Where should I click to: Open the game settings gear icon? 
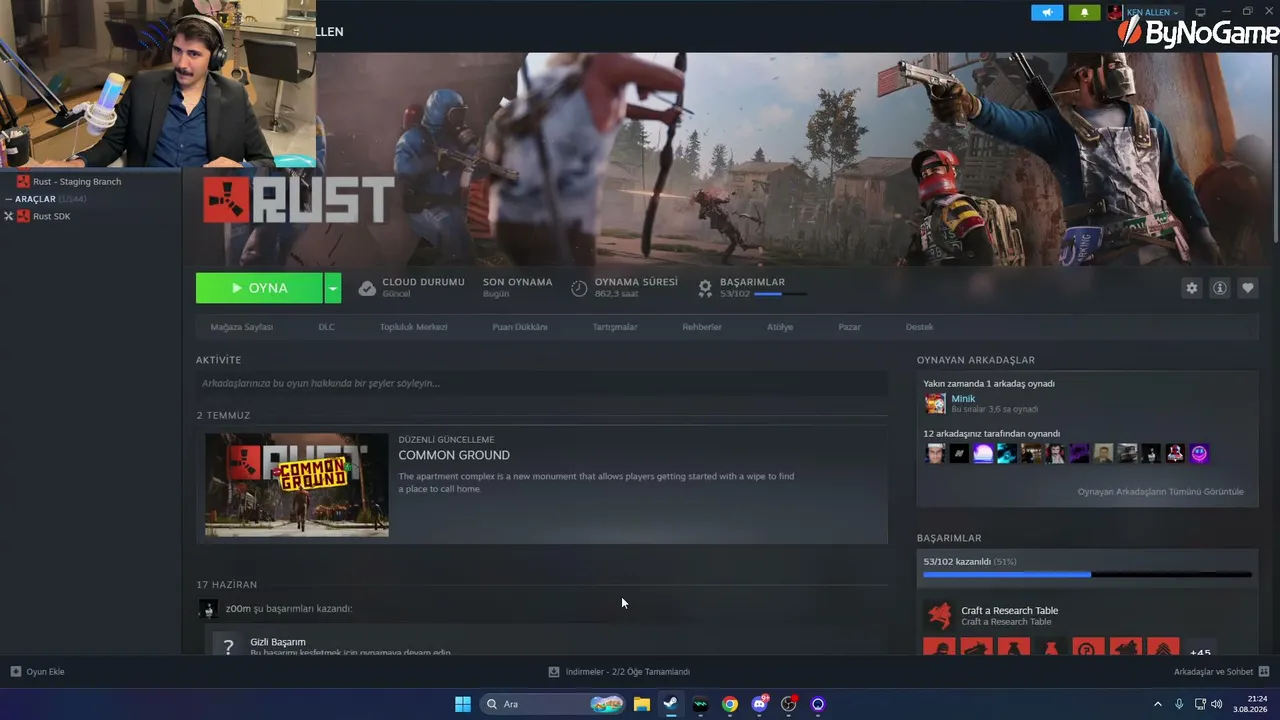click(1191, 288)
